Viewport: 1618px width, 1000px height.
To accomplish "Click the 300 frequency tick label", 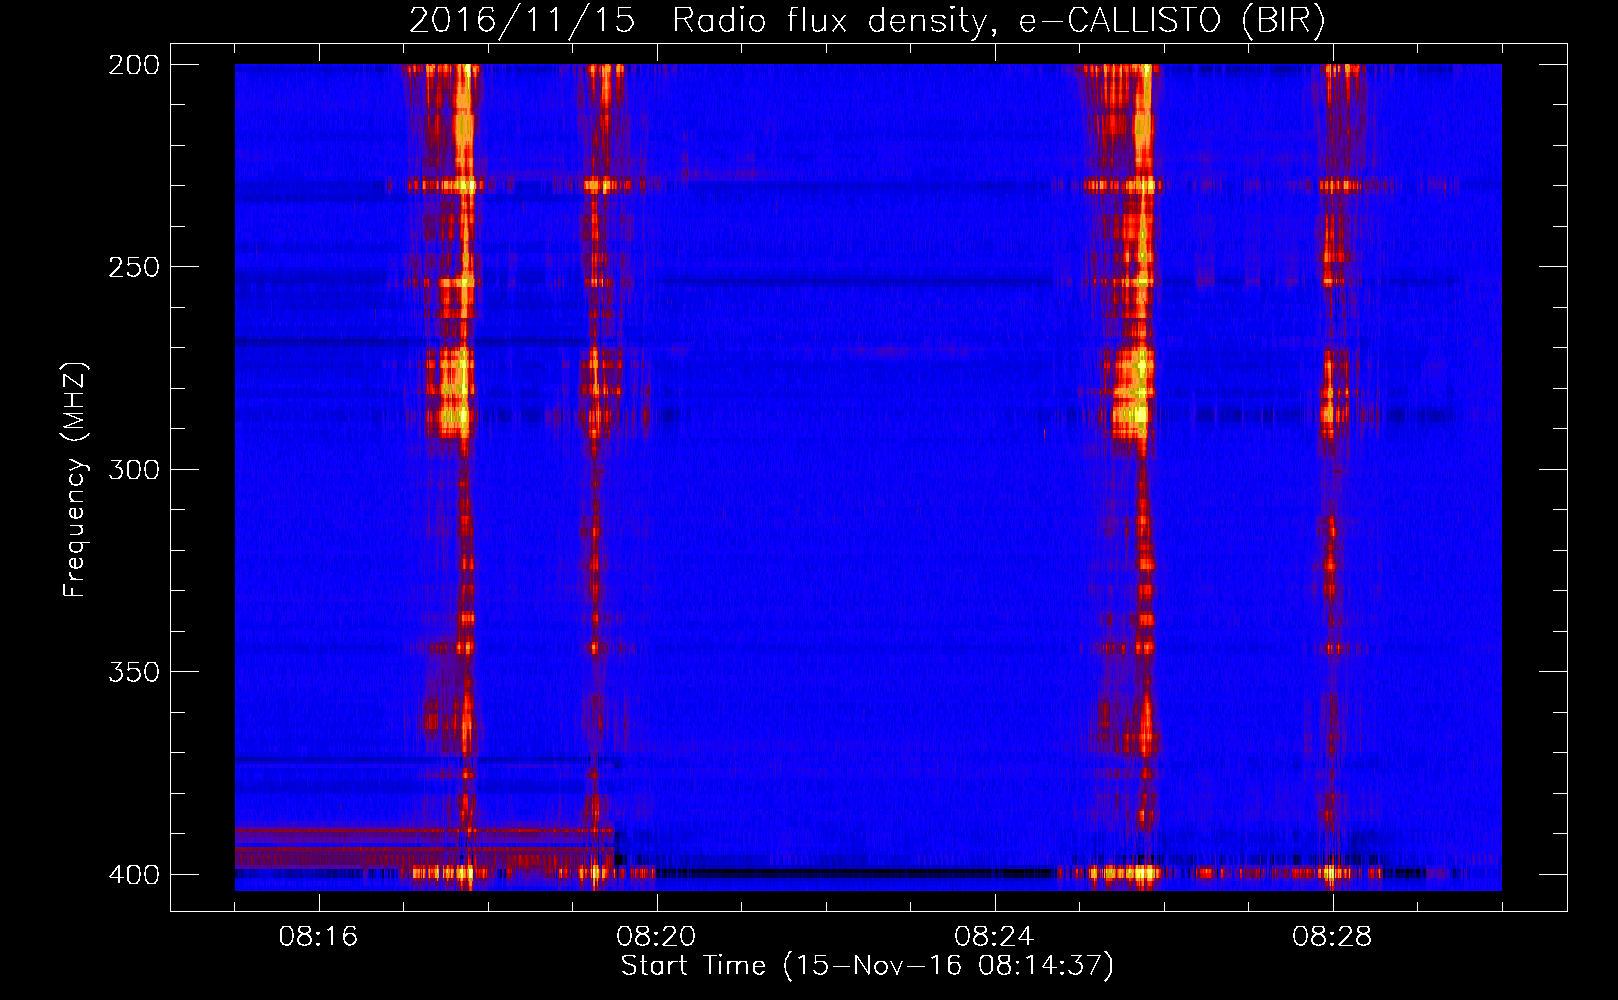I will (x=134, y=469).
